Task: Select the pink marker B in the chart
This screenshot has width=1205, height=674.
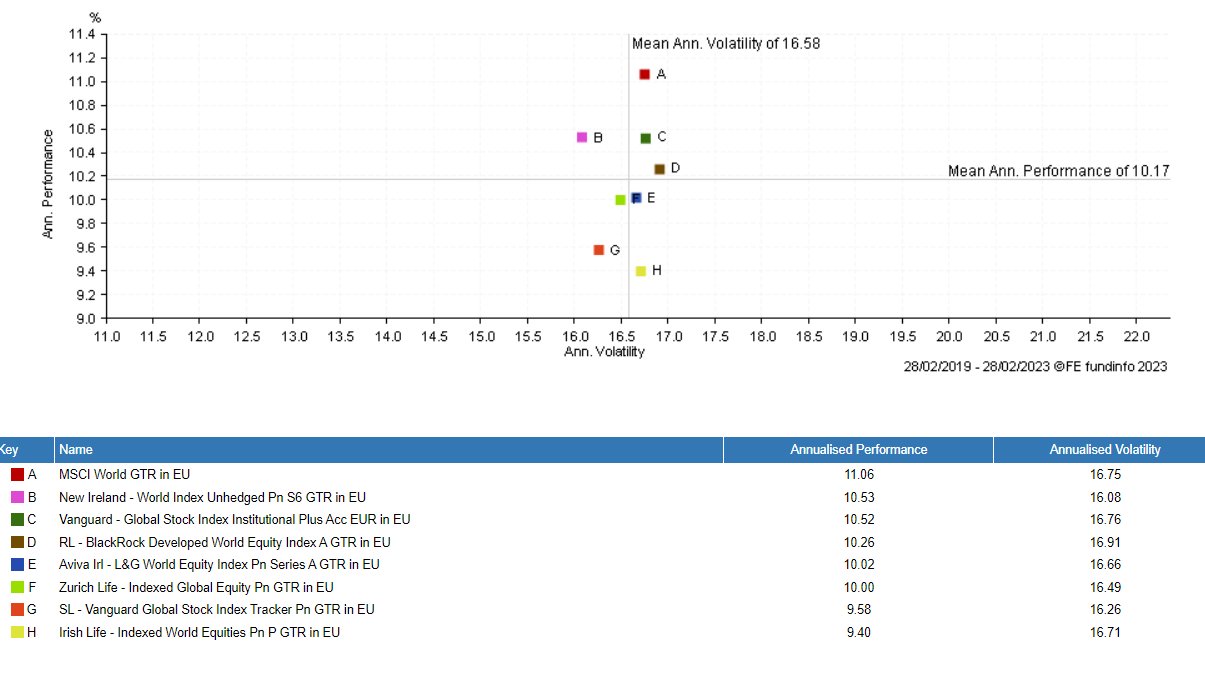Action: 582,137
